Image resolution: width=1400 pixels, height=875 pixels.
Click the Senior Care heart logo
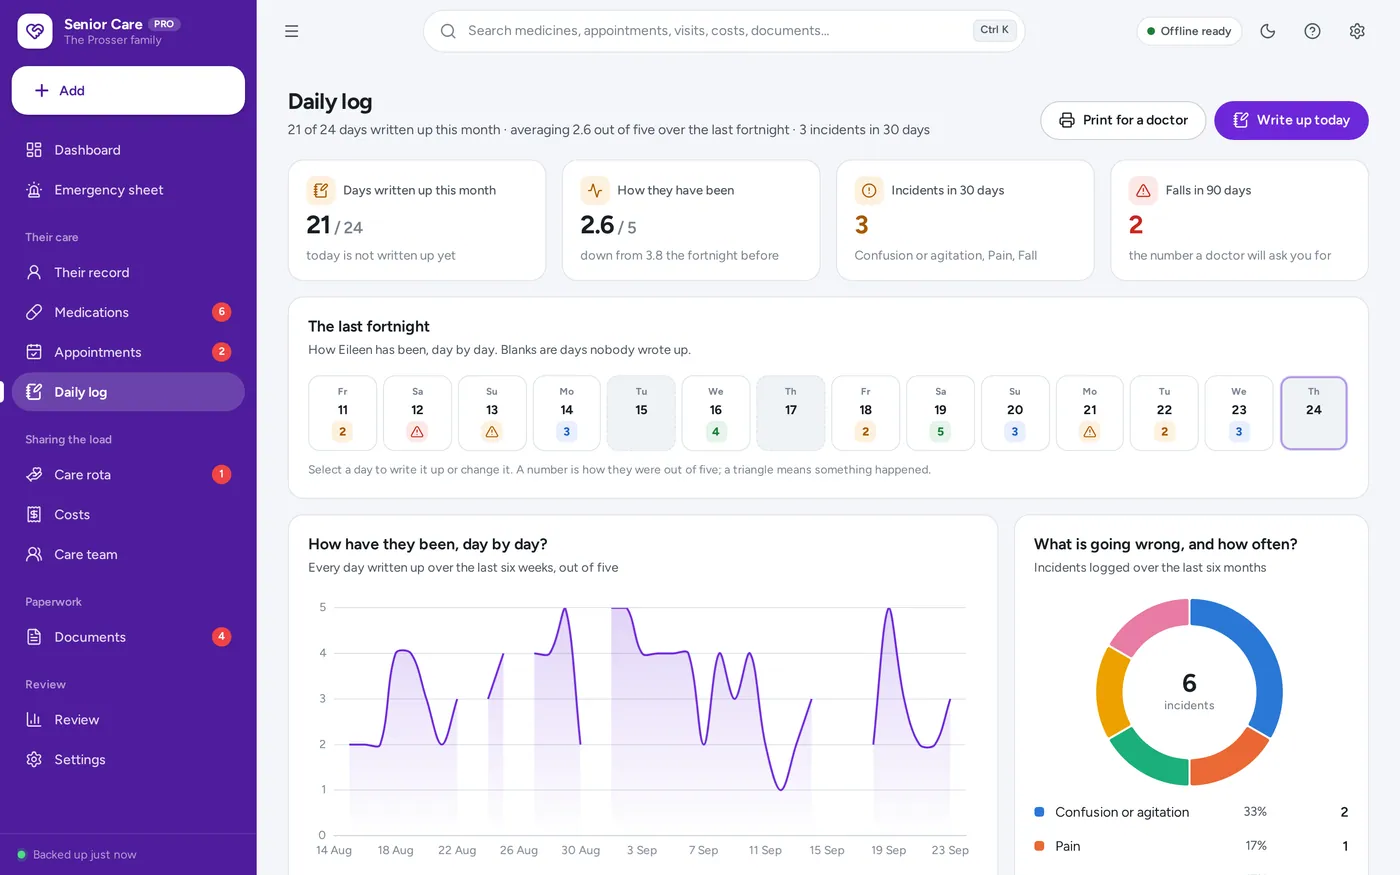click(35, 31)
